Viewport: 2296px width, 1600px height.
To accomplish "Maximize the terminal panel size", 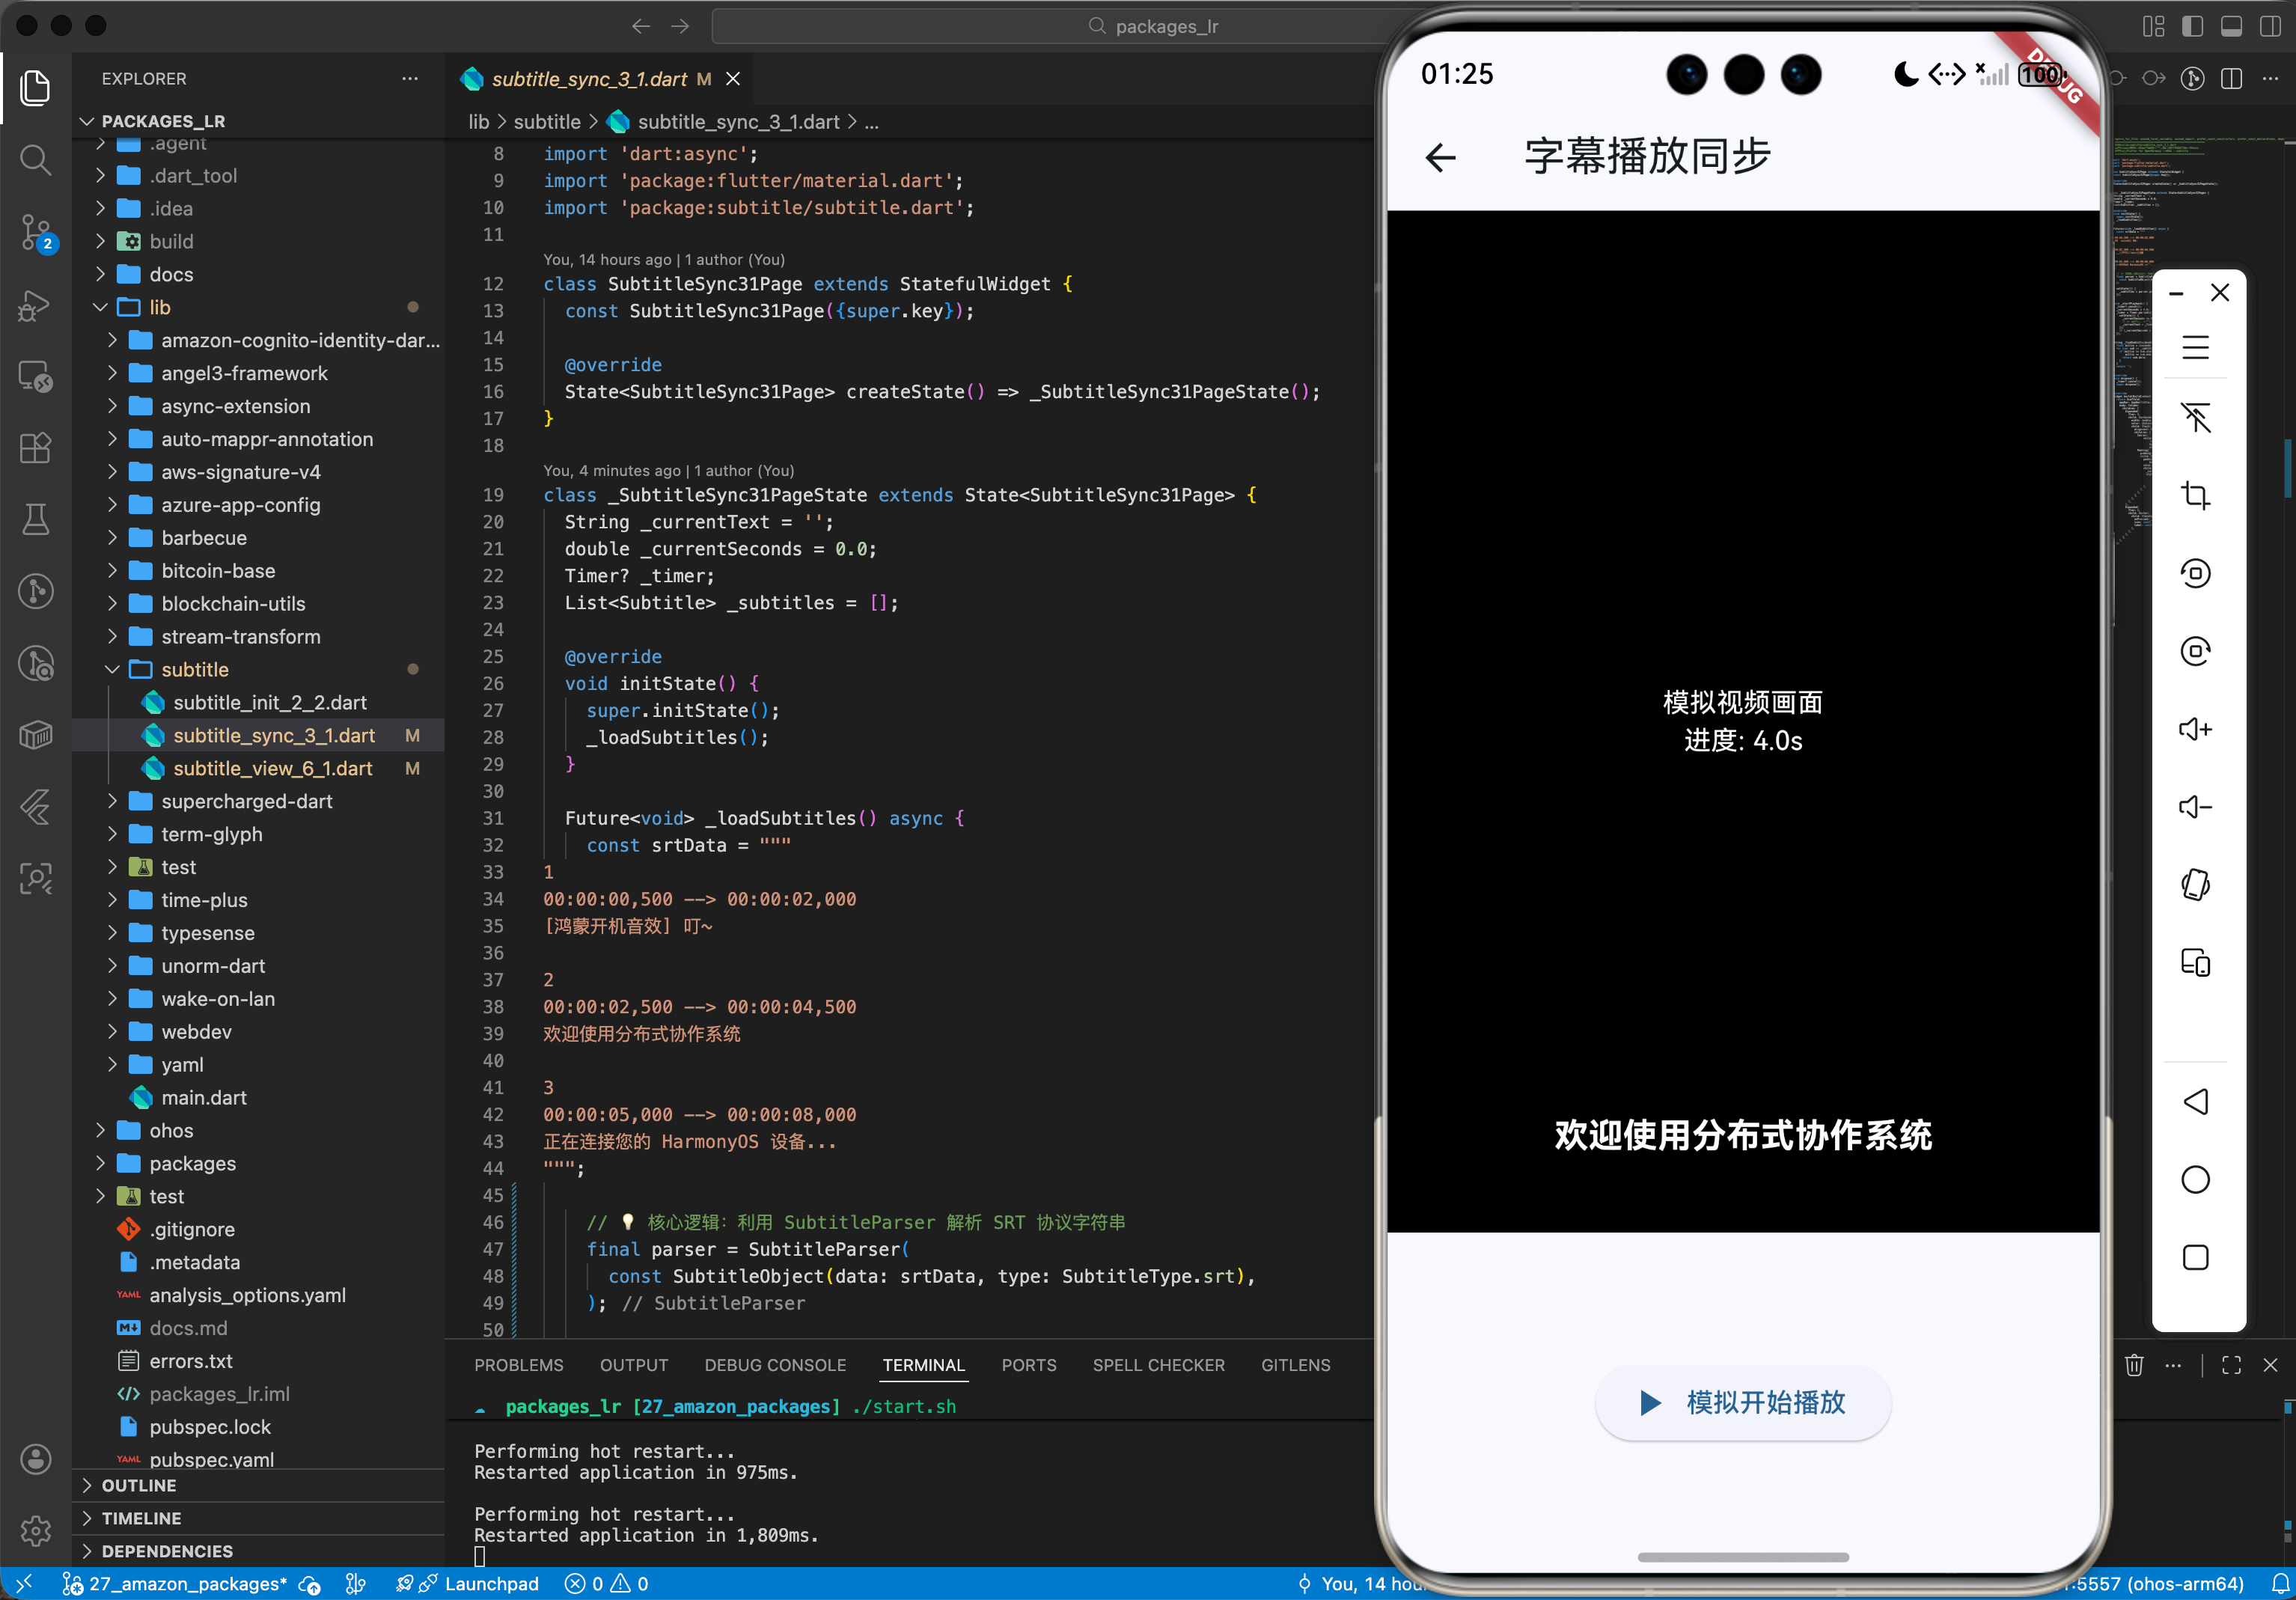I will [2231, 1365].
